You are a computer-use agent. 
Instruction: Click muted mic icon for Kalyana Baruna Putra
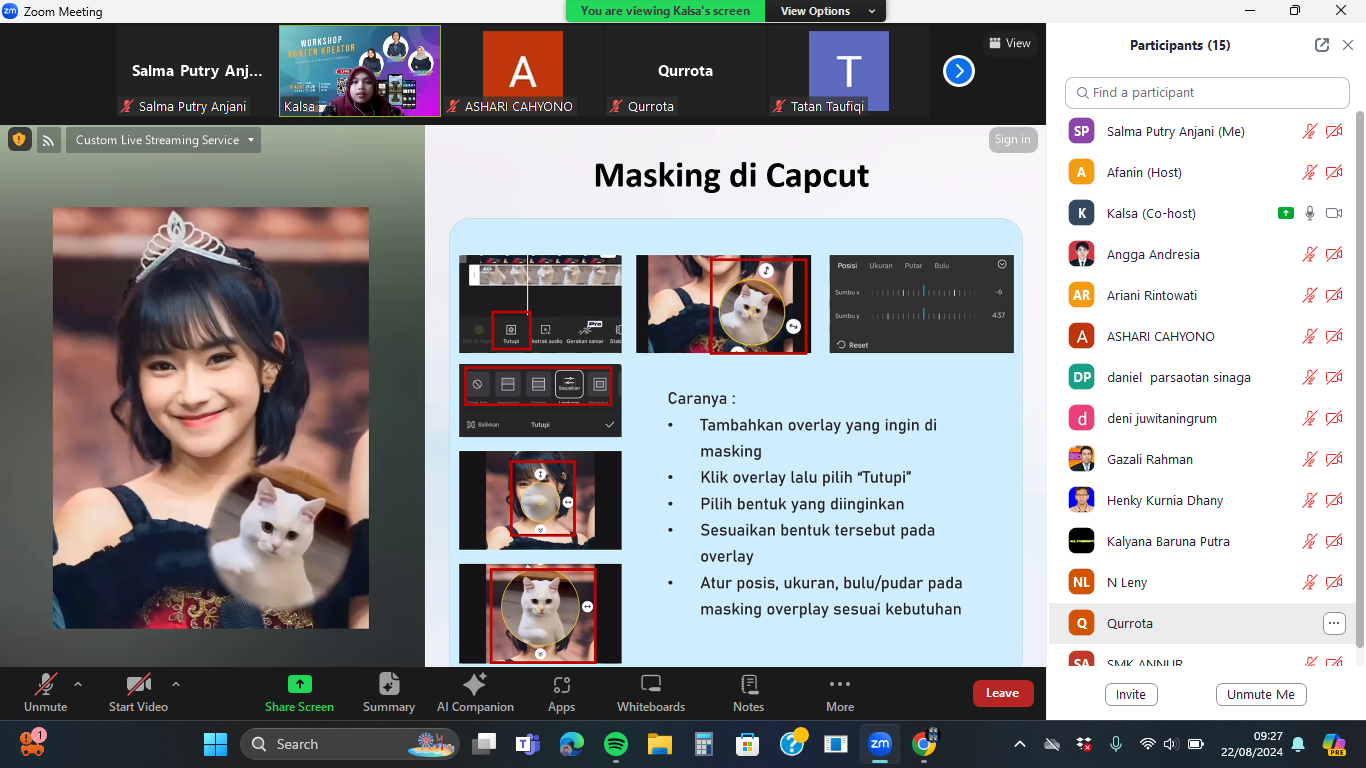[1310, 541]
